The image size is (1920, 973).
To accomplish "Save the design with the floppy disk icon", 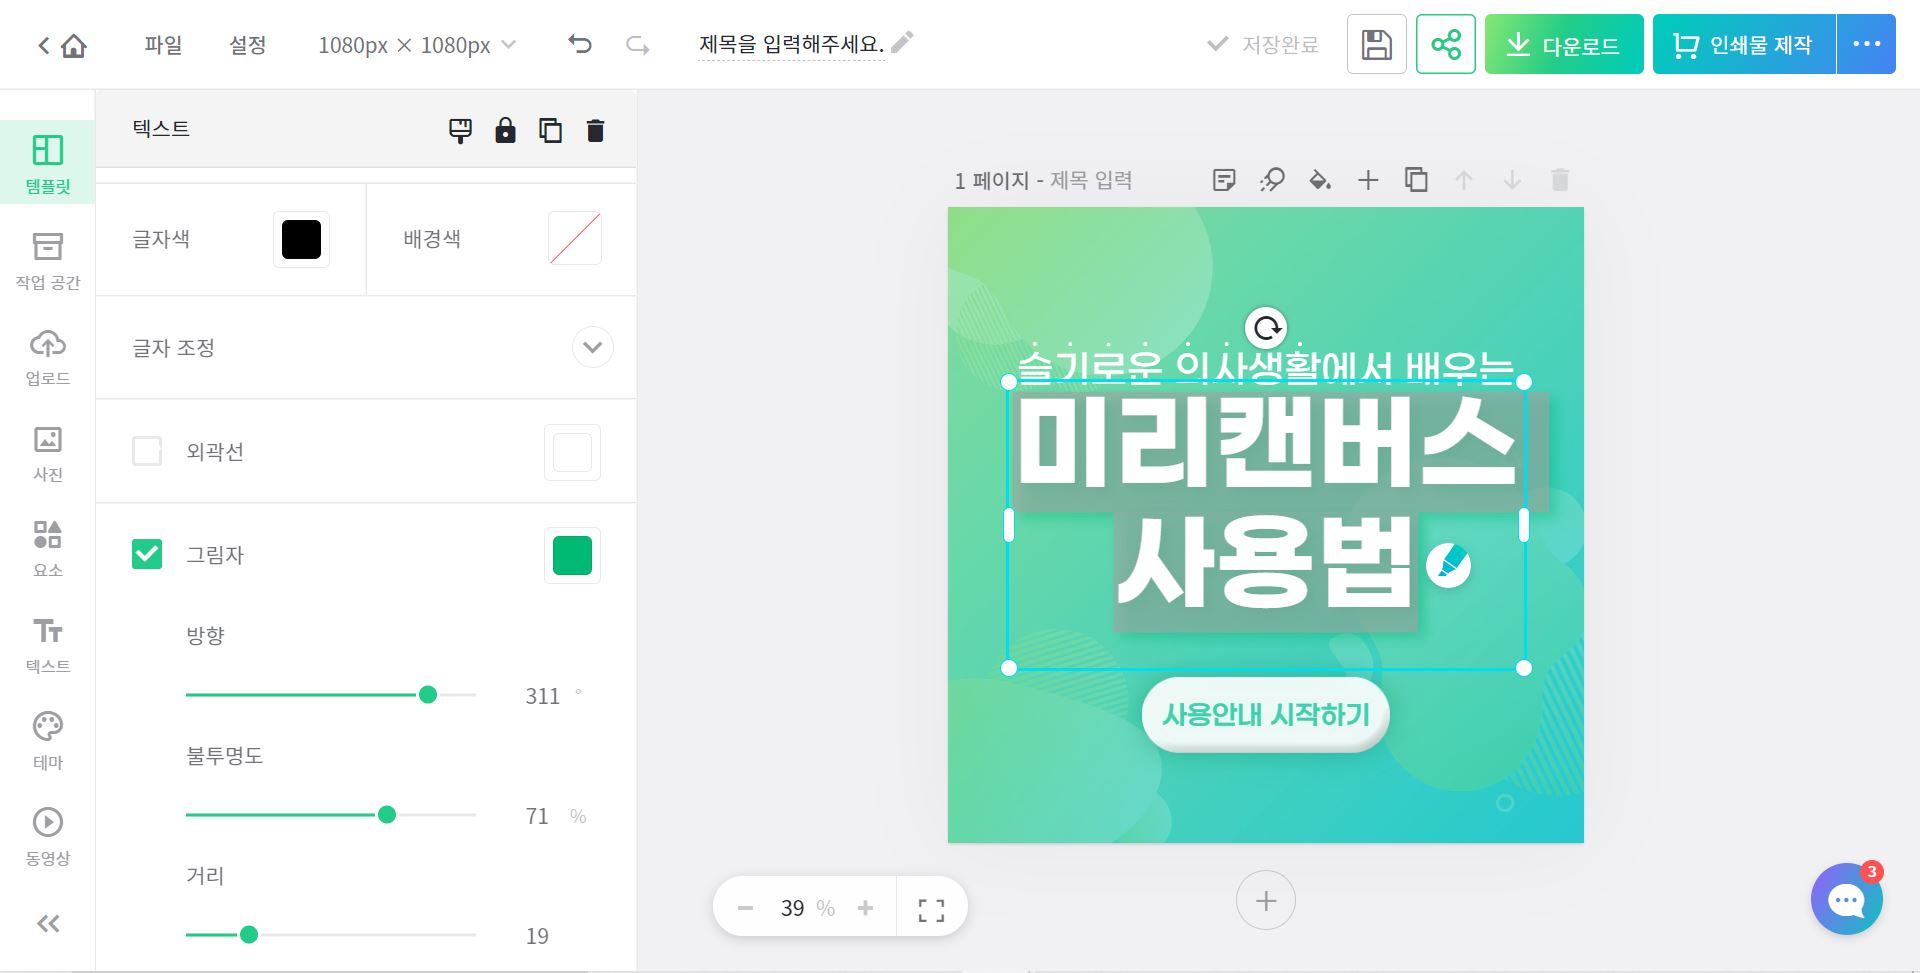I will (x=1377, y=44).
